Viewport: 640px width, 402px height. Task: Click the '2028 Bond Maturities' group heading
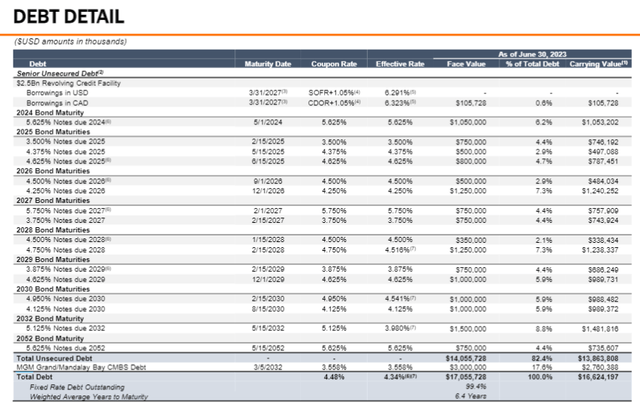click(x=53, y=230)
